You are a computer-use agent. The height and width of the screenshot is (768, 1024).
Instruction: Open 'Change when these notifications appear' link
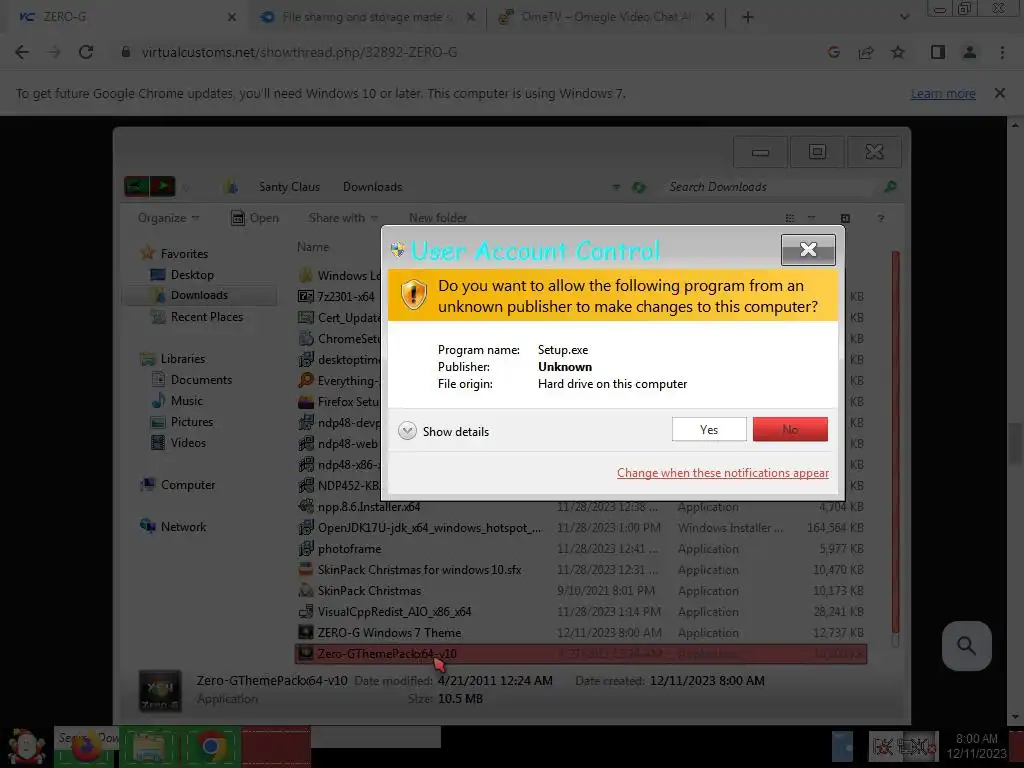tap(723, 473)
